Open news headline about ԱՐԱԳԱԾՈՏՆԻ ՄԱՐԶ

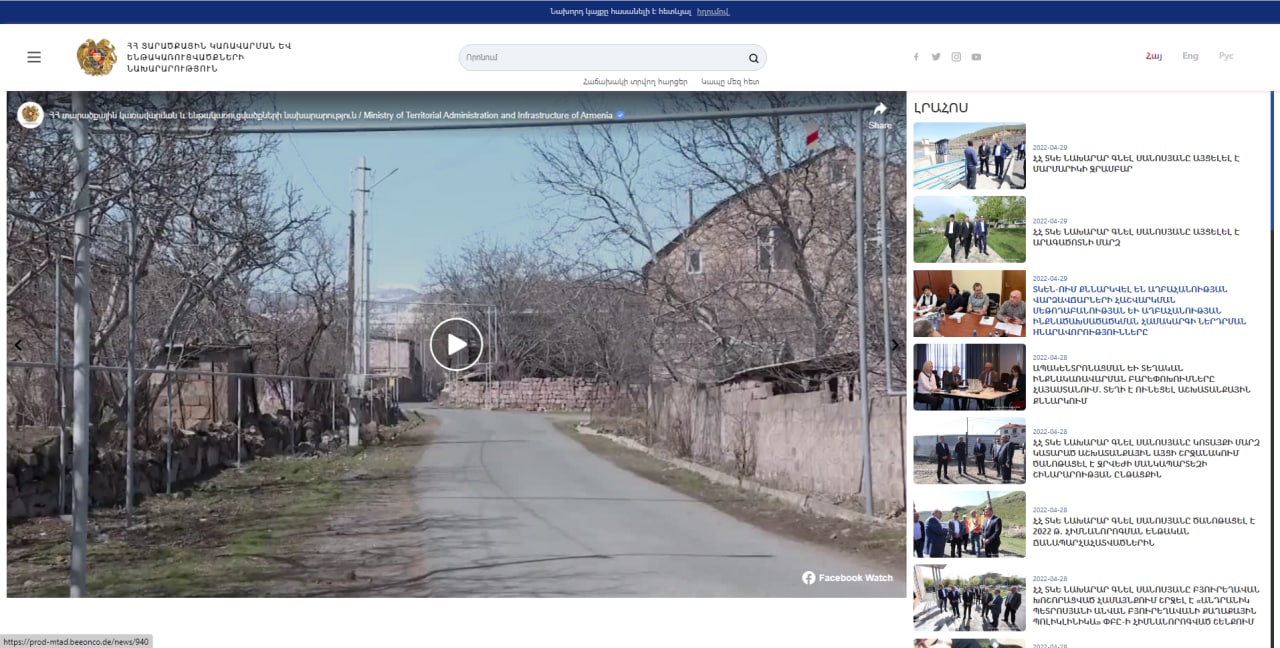pos(1136,237)
